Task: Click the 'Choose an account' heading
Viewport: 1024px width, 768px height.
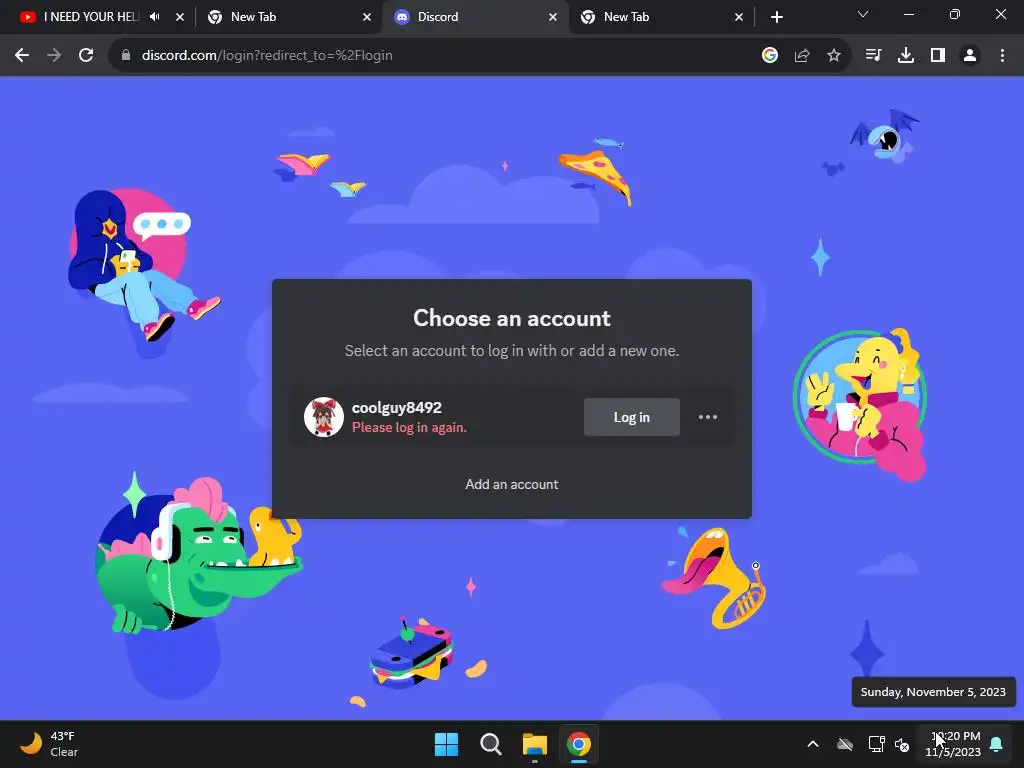Action: [511, 318]
